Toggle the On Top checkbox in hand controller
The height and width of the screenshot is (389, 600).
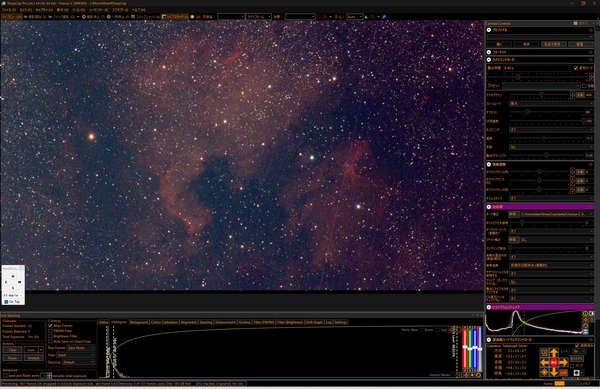pyautogui.click(x=6, y=302)
